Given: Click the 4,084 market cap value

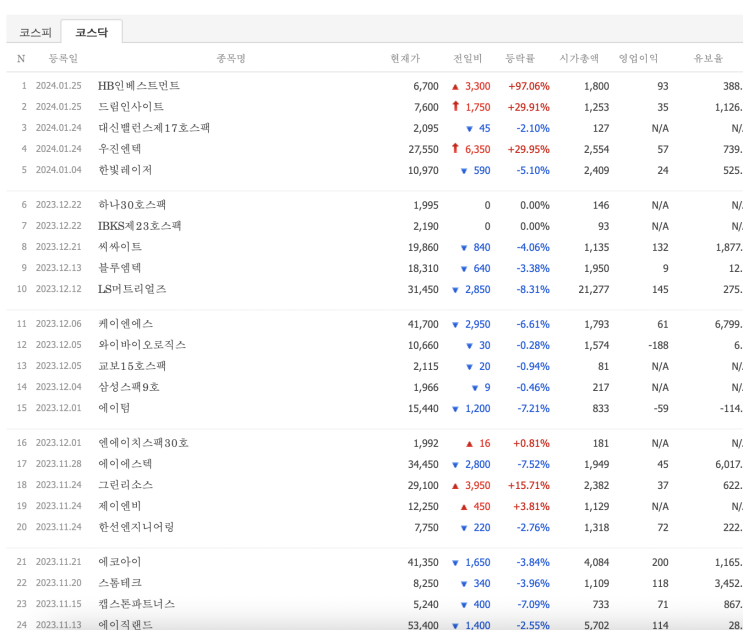Looking at the screenshot, I should pos(597,562).
